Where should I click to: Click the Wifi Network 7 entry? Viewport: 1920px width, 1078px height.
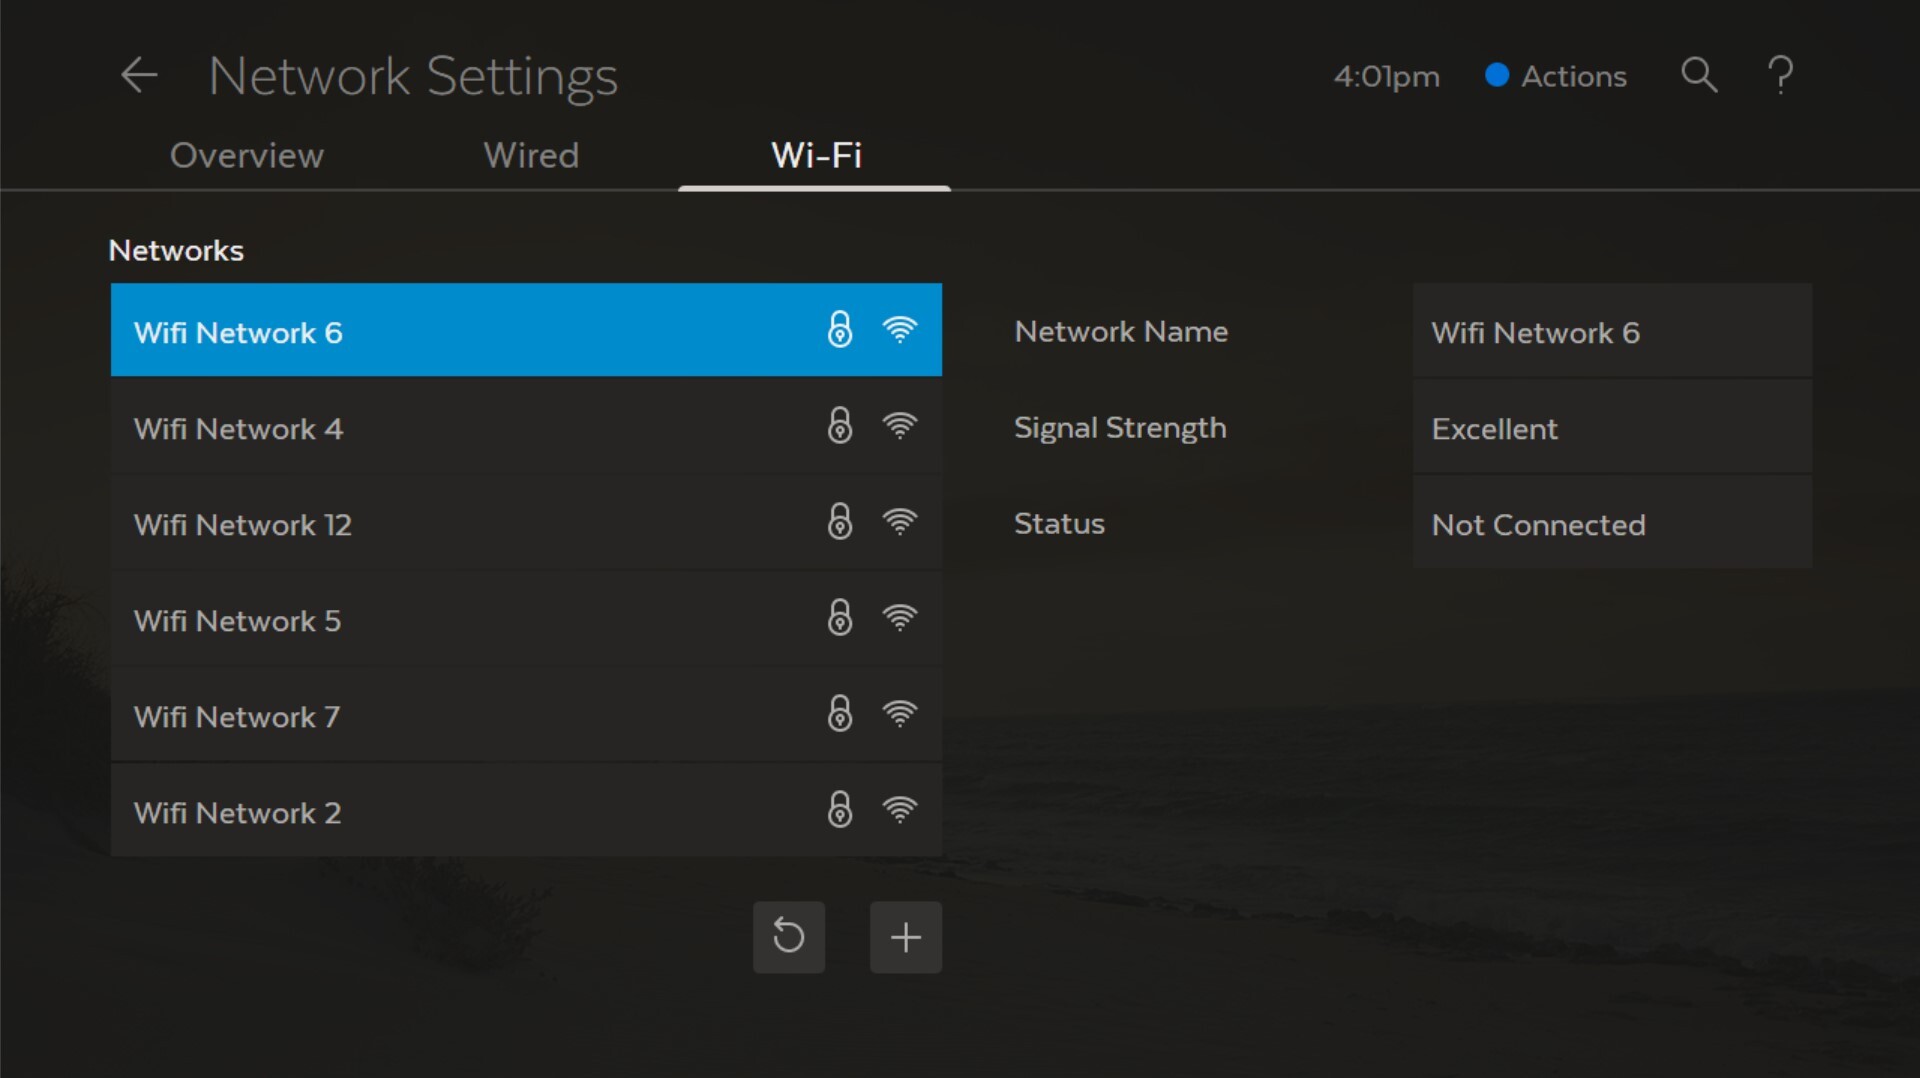click(x=400, y=716)
